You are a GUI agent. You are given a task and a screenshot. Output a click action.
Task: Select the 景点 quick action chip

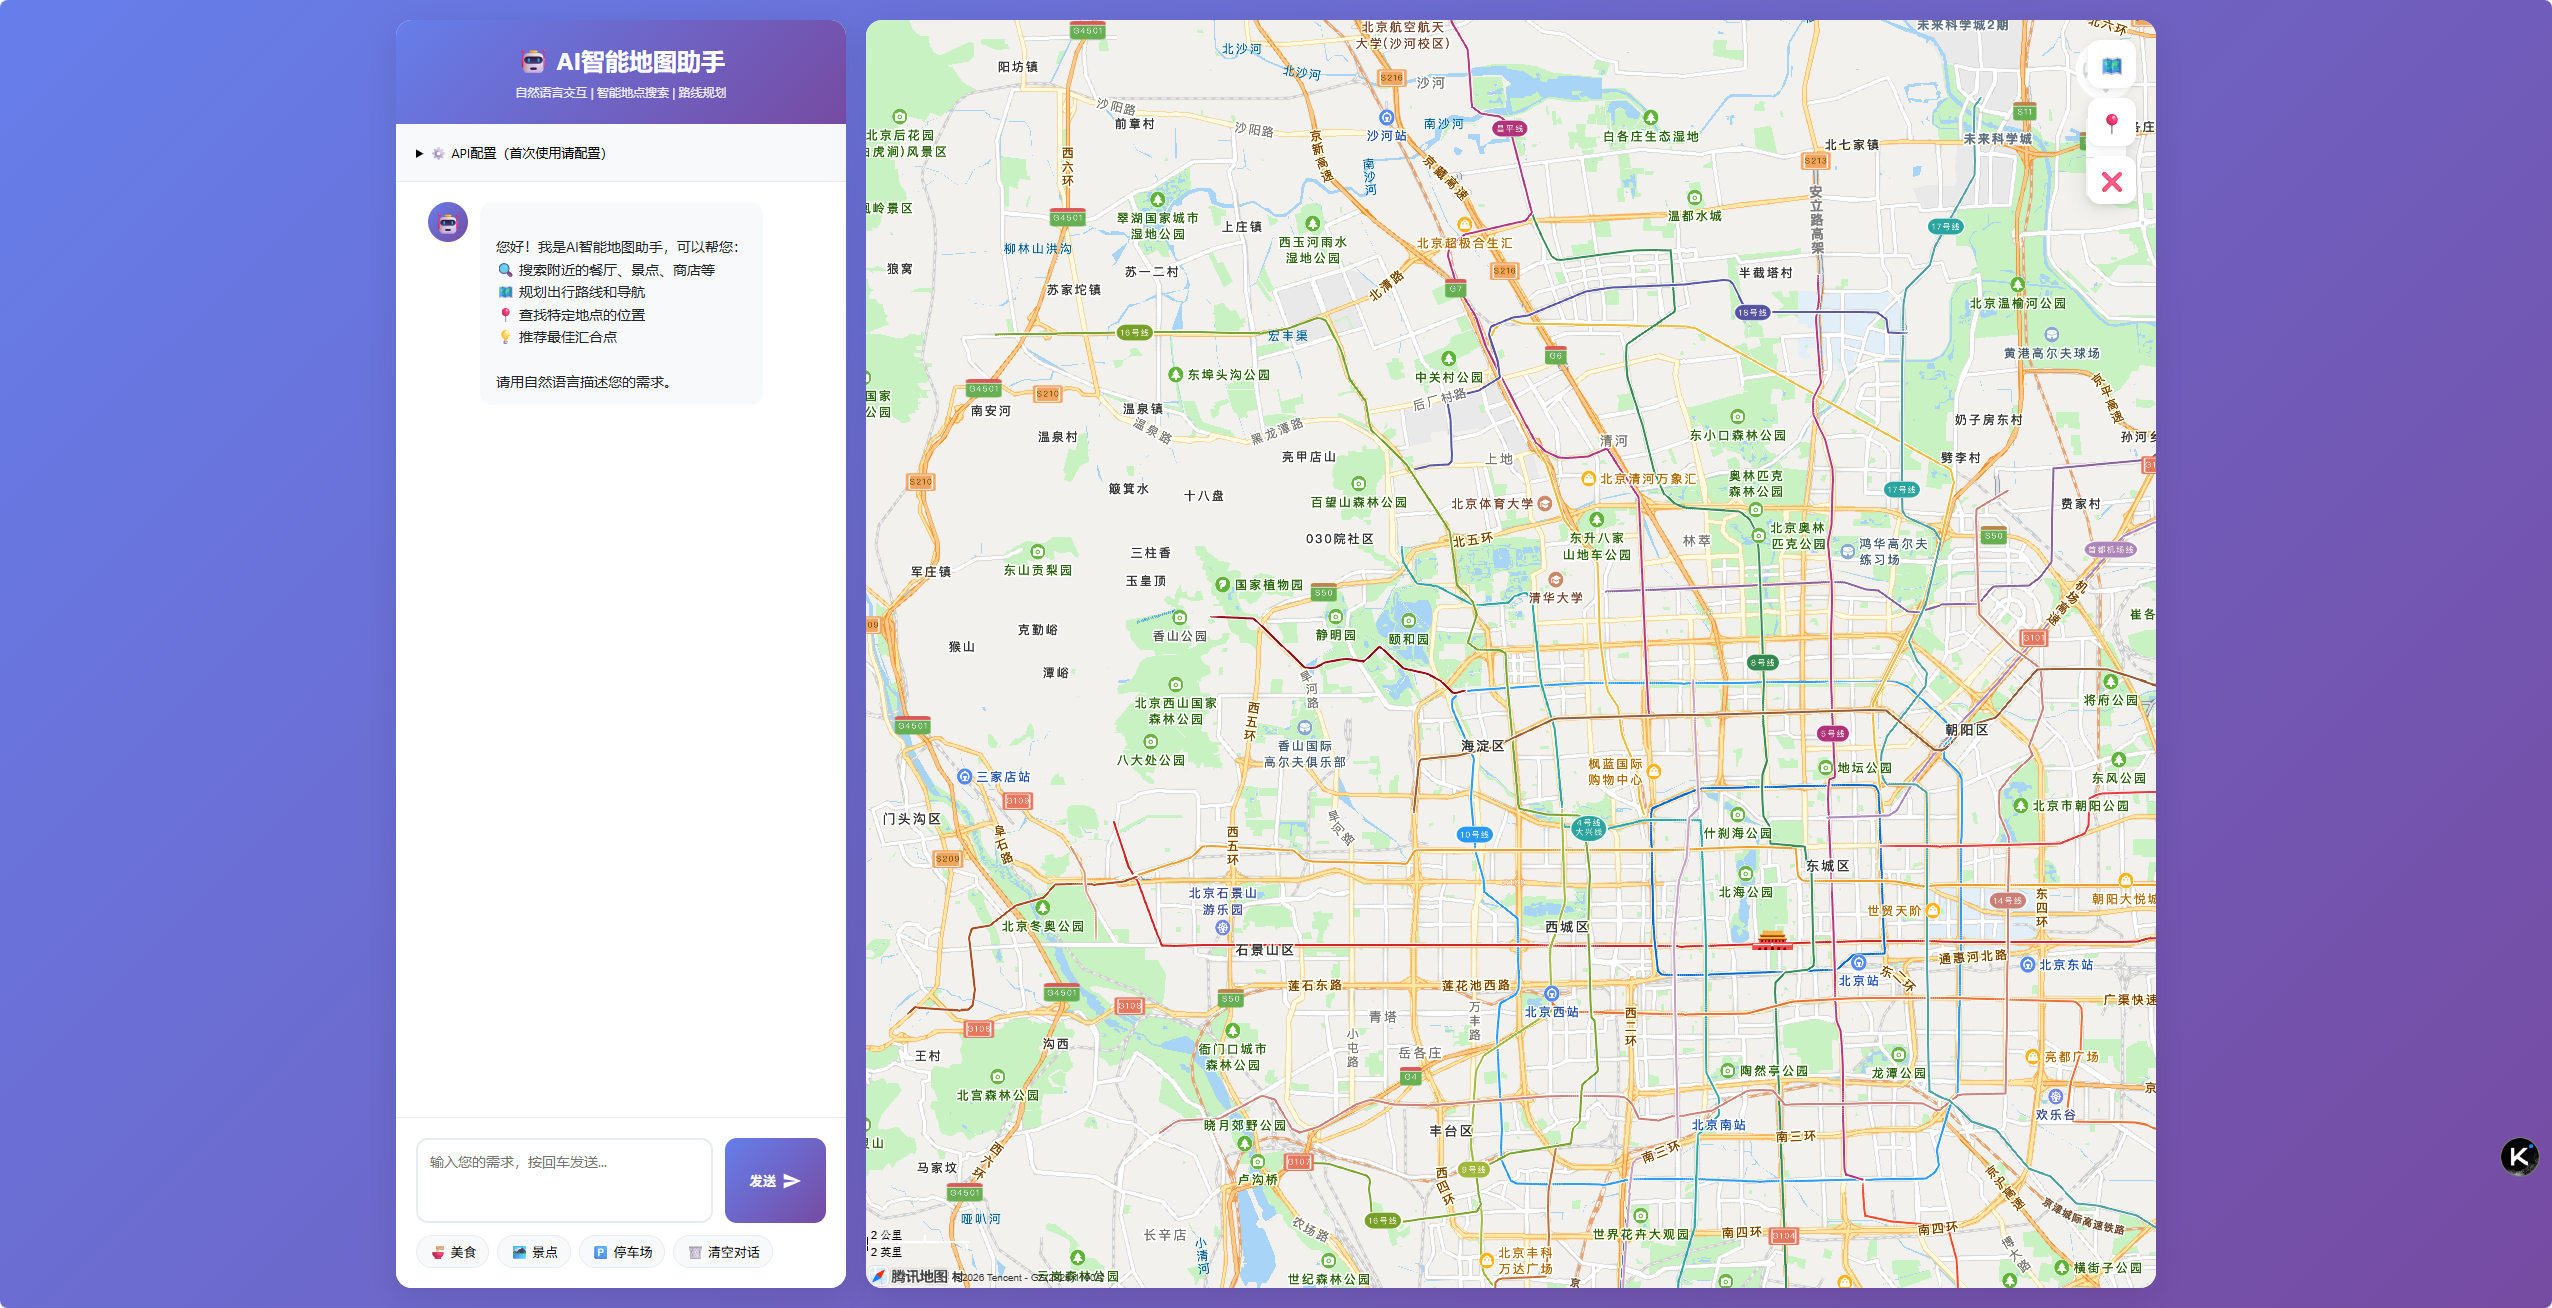point(534,1252)
